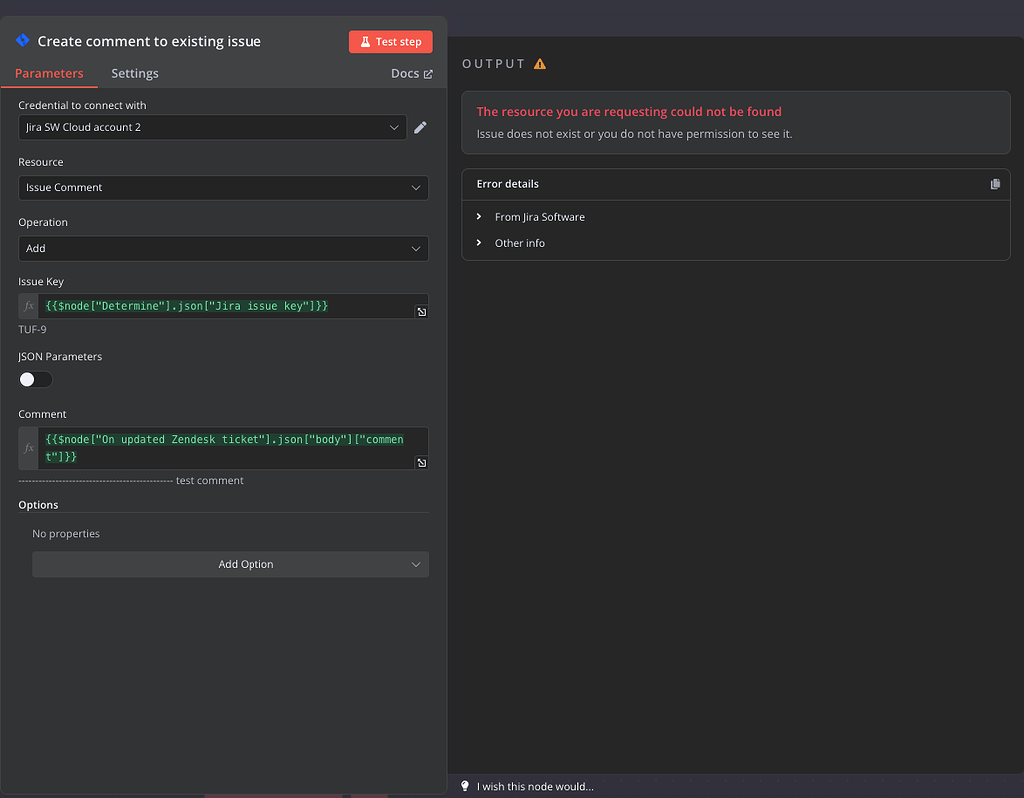Click the Test step button

coord(390,41)
